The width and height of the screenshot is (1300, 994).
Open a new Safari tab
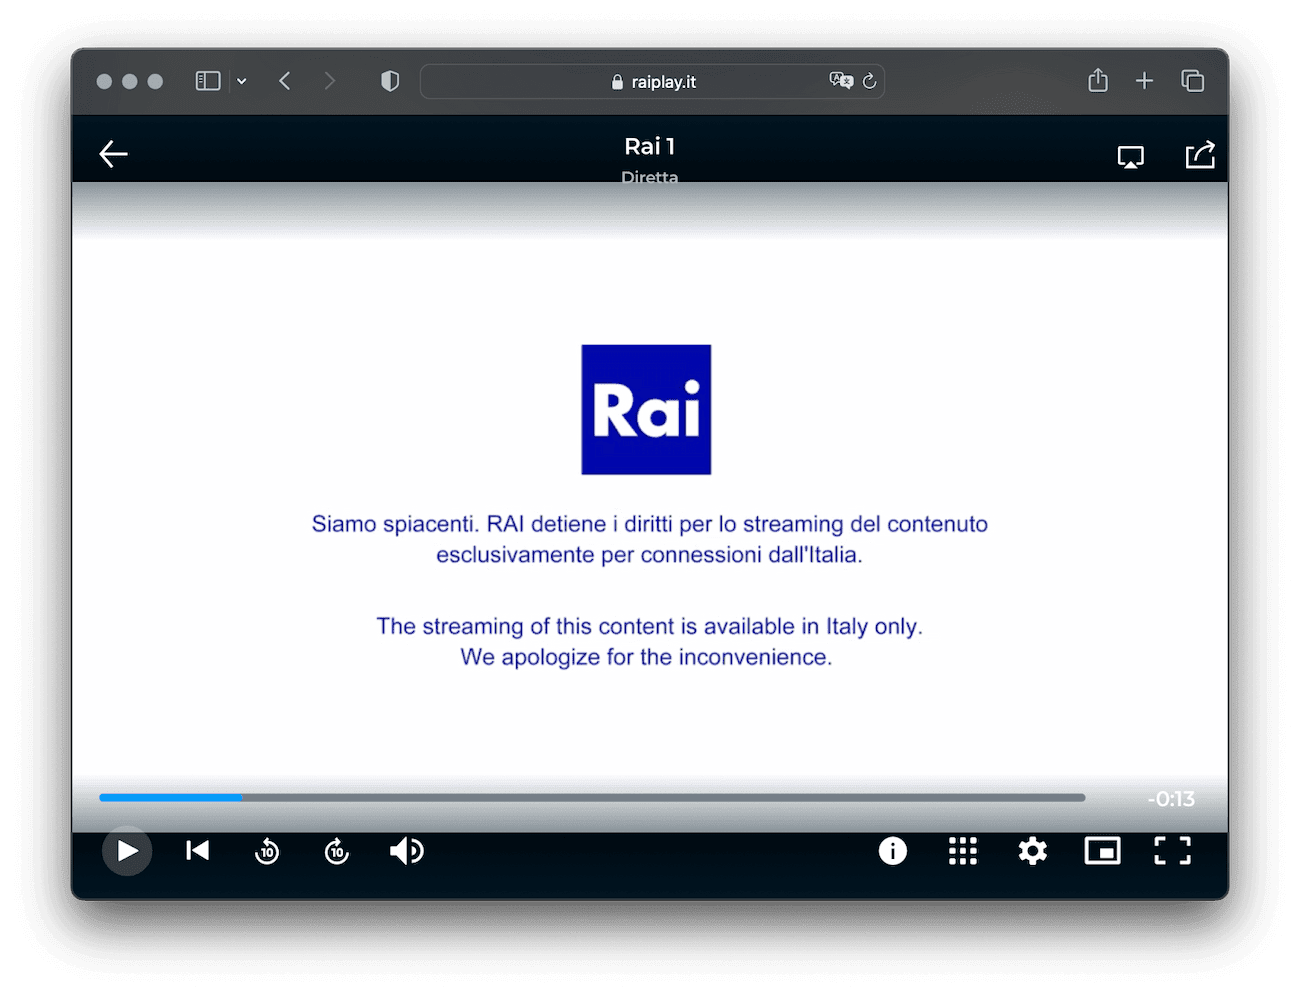point(1145,81)
